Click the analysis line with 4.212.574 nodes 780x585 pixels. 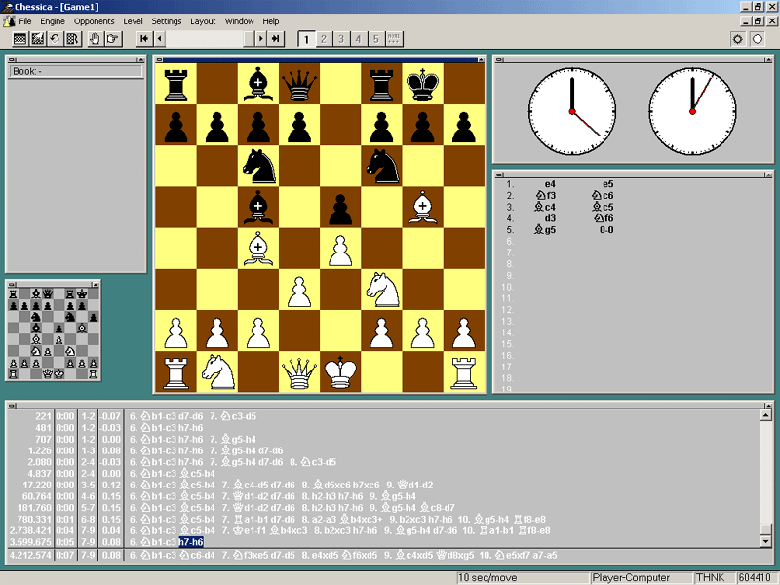[383, 555]
